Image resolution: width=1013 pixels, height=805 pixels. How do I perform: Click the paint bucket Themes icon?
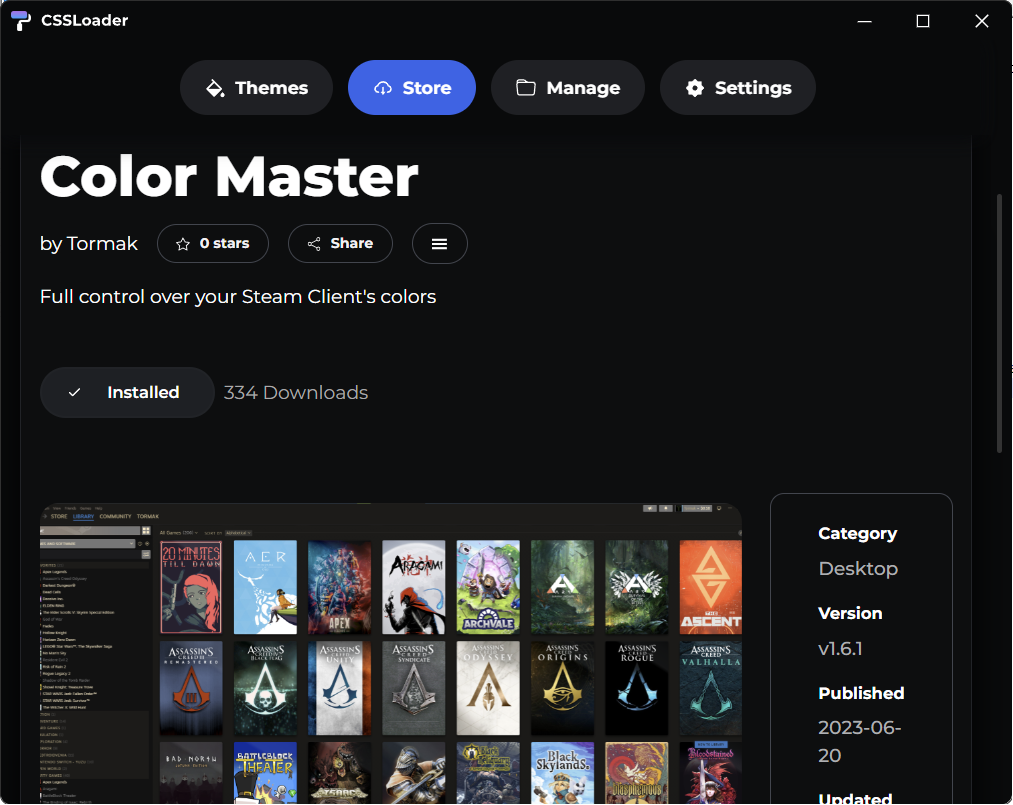pos(215,88)
